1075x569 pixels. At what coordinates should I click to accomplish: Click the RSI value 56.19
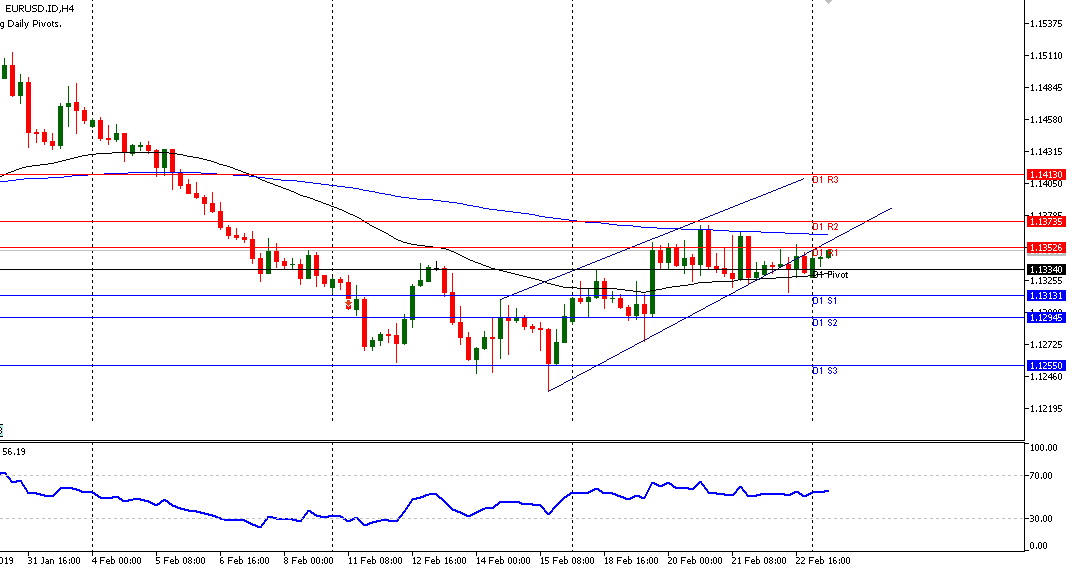(x=14, y=452)
